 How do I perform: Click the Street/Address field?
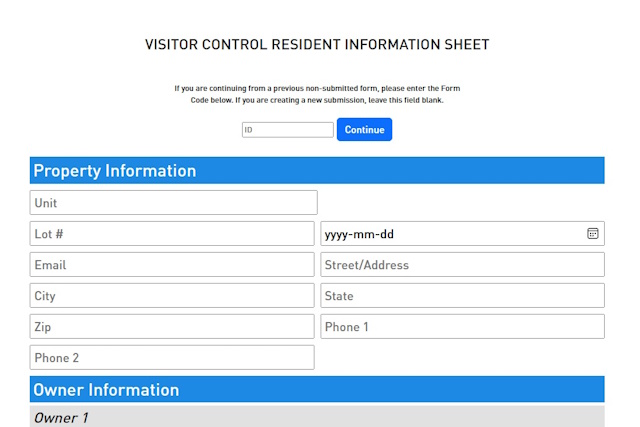[x=462, y=265]
